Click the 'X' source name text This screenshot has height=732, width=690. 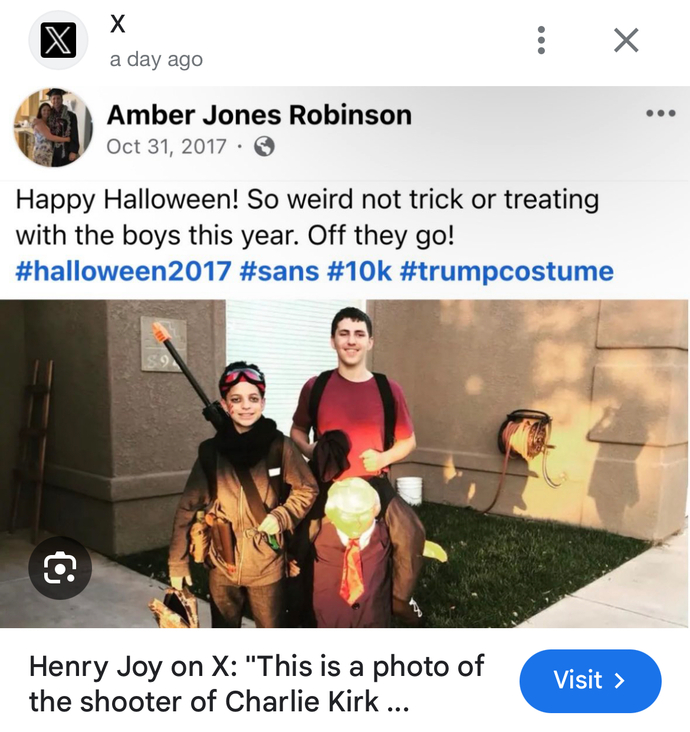(118, 23)
